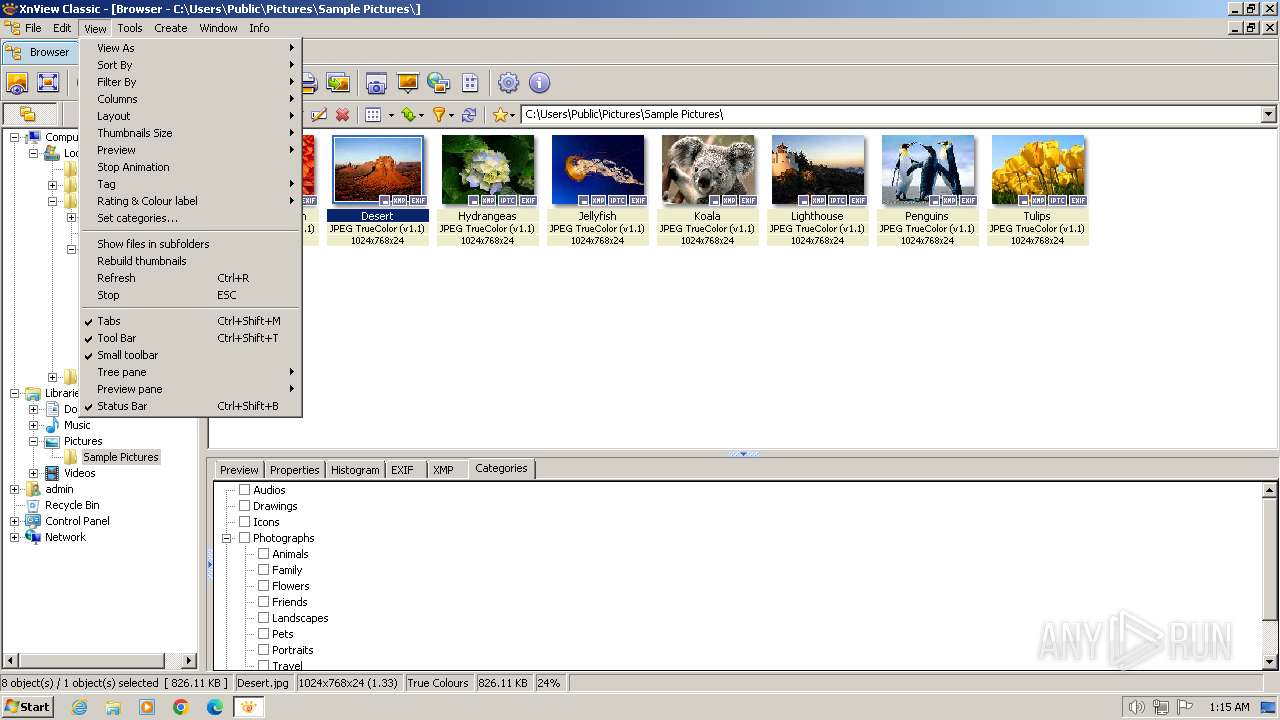Collapse the Pictures library node
Screen dimensions: 1280x720
coord(34,441)
